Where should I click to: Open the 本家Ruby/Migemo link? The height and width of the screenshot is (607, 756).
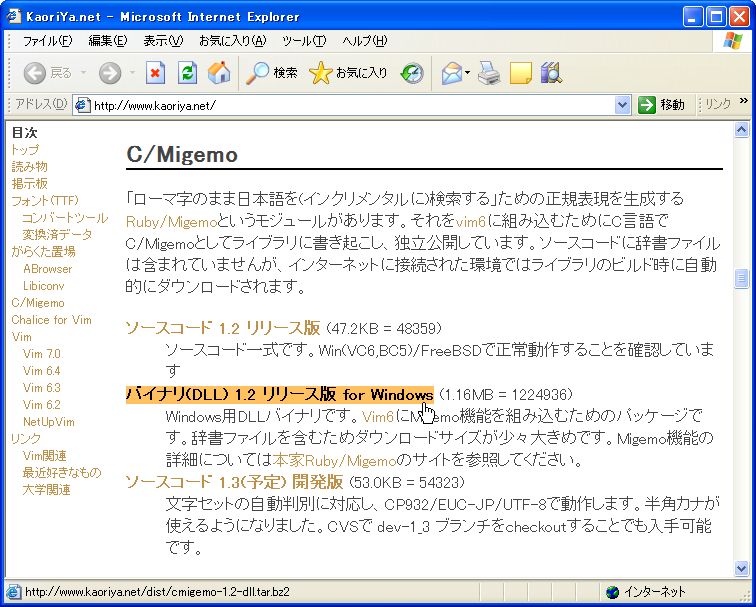coord(334,460)
